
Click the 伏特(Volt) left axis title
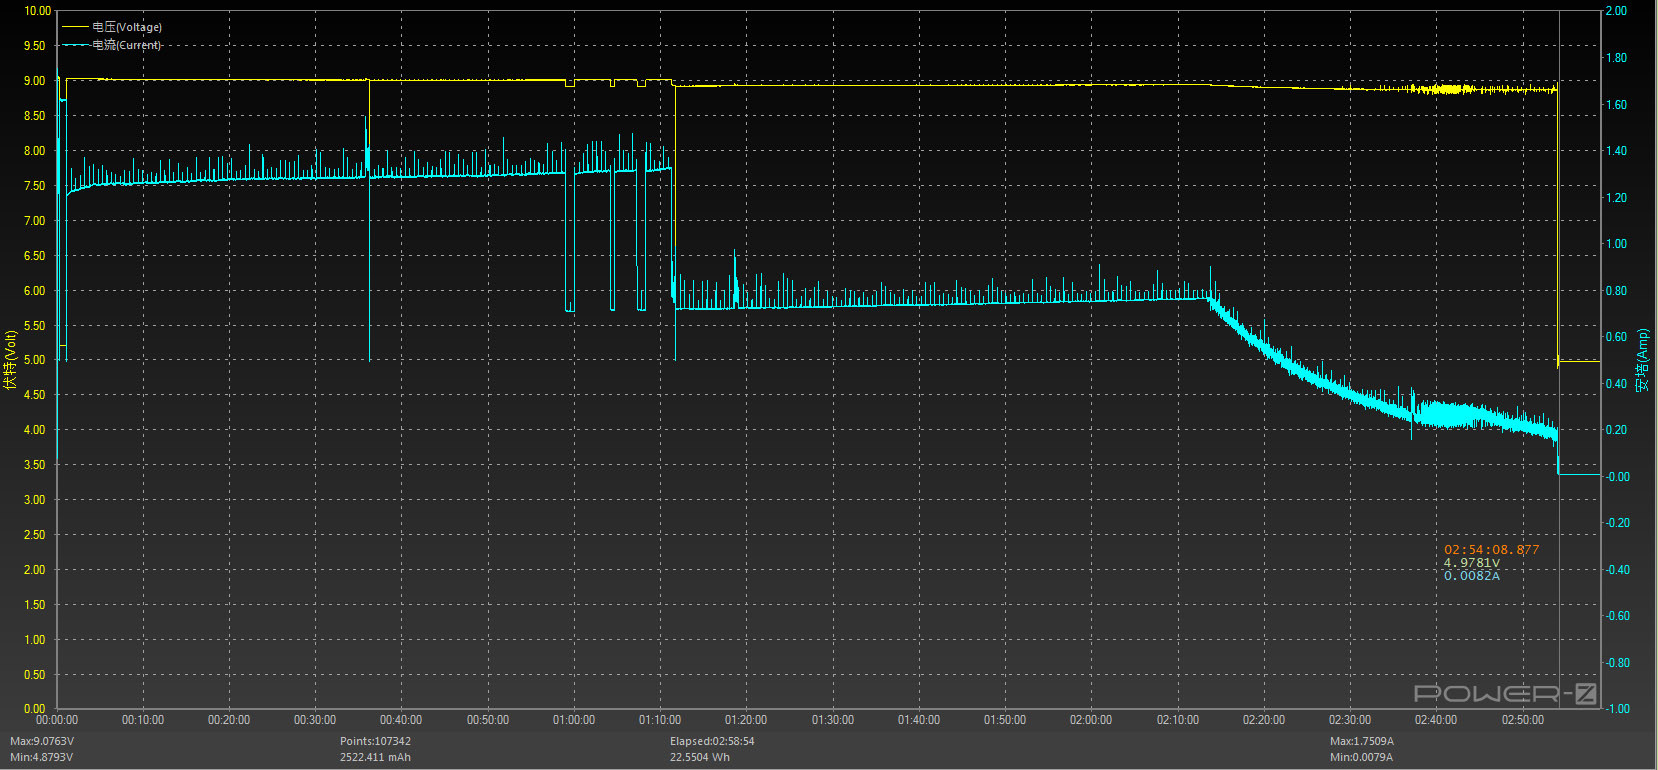[11, 360]
